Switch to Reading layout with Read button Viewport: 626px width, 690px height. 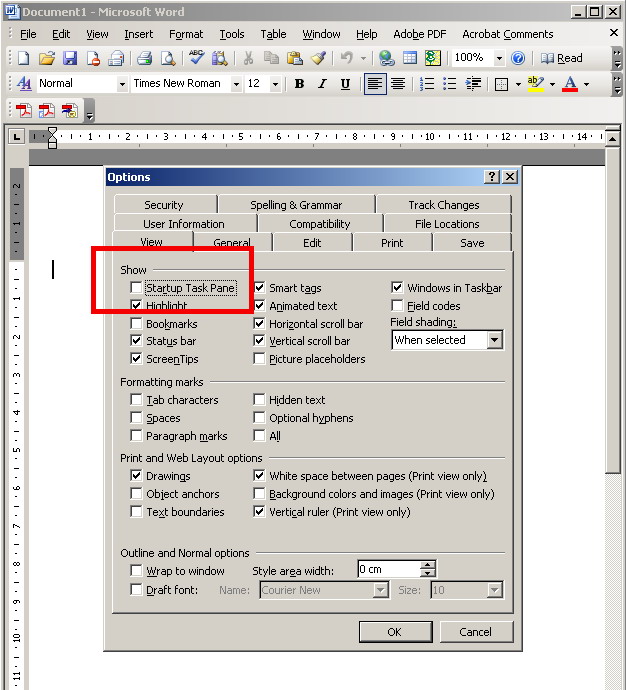click(562, 58)
